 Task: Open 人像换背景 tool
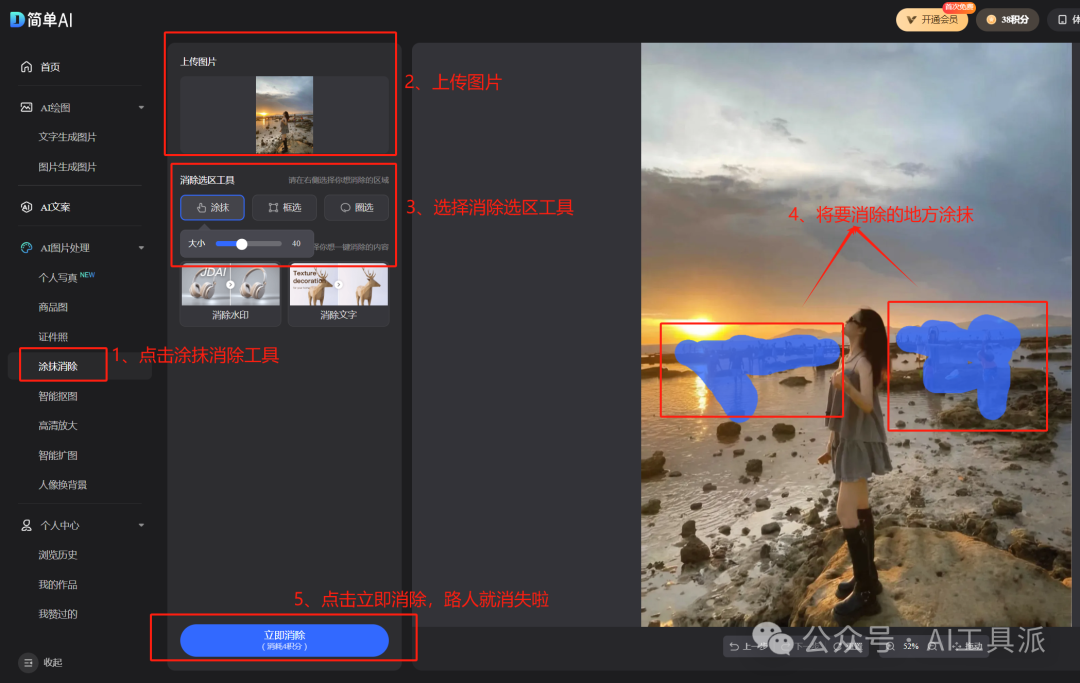pos(63,485)
